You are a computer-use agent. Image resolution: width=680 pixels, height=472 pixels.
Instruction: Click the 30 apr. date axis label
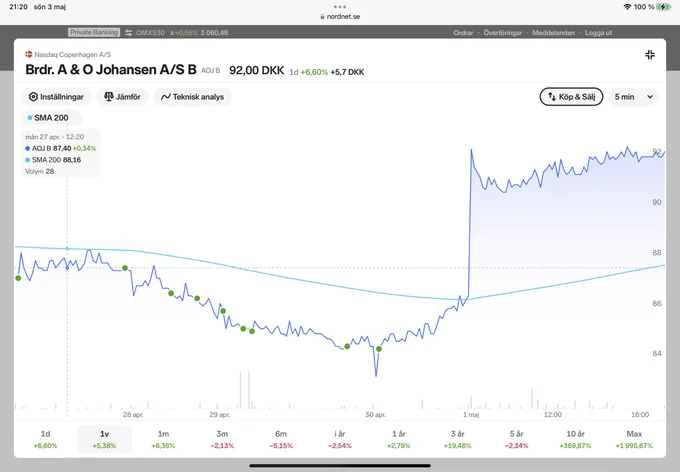click(375, 415)
